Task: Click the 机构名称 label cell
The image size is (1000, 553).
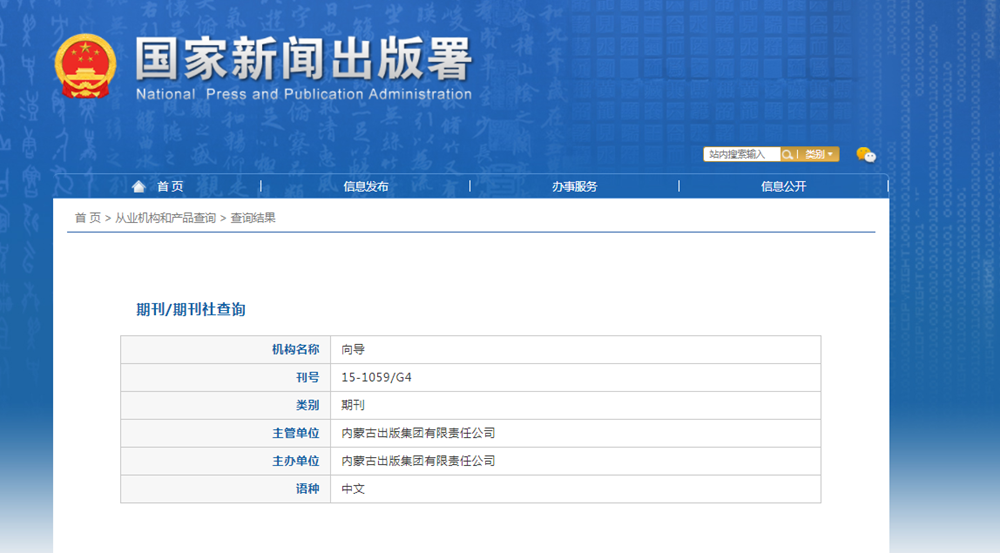Action: tap(226, 350)
